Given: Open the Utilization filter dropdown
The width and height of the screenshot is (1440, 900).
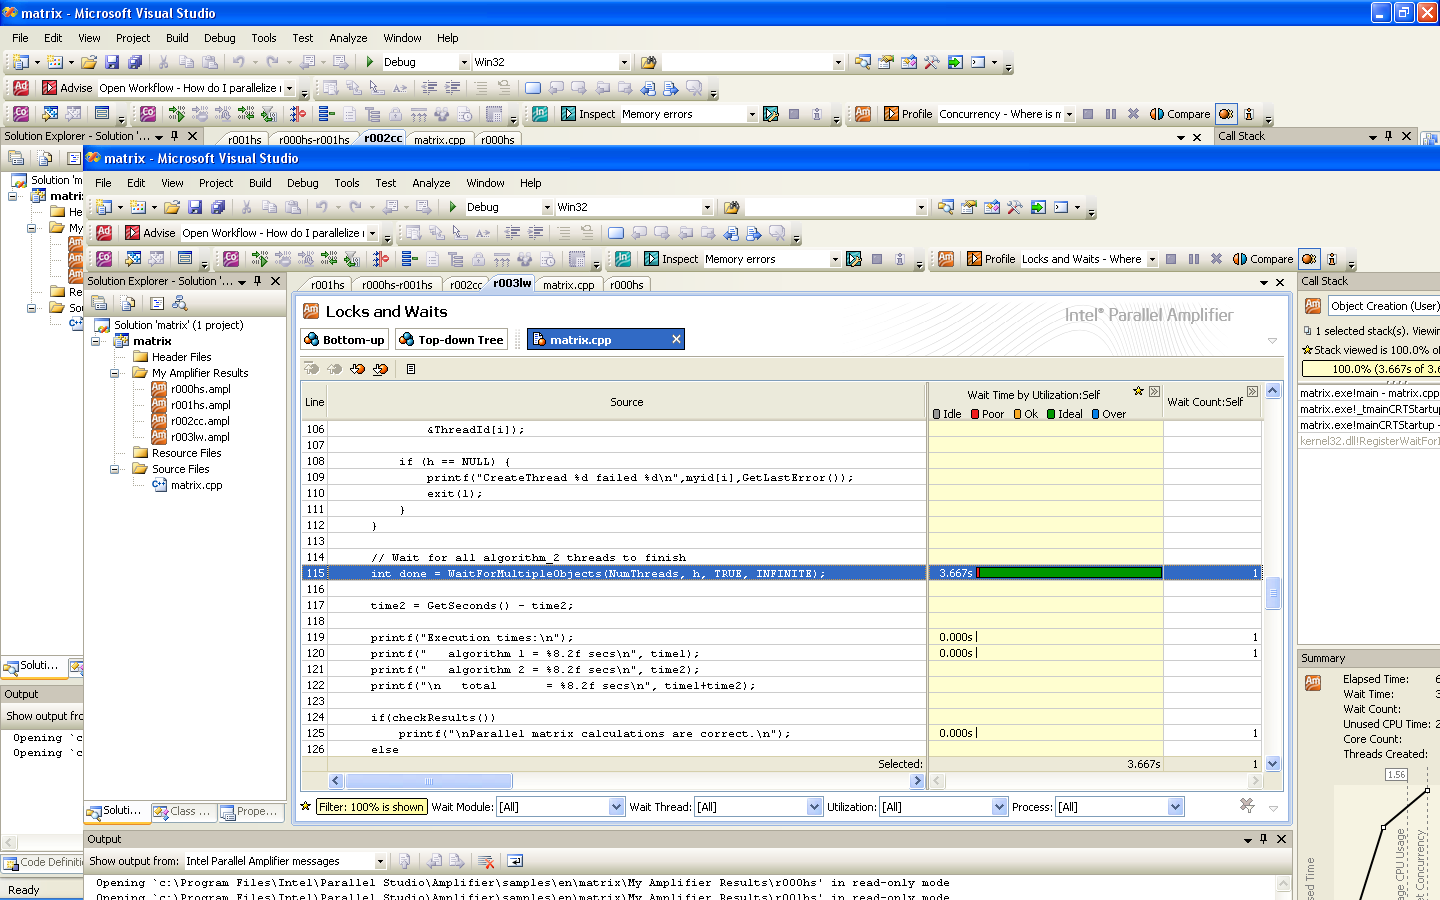Looking at the screenshot, I should point(999,807).
